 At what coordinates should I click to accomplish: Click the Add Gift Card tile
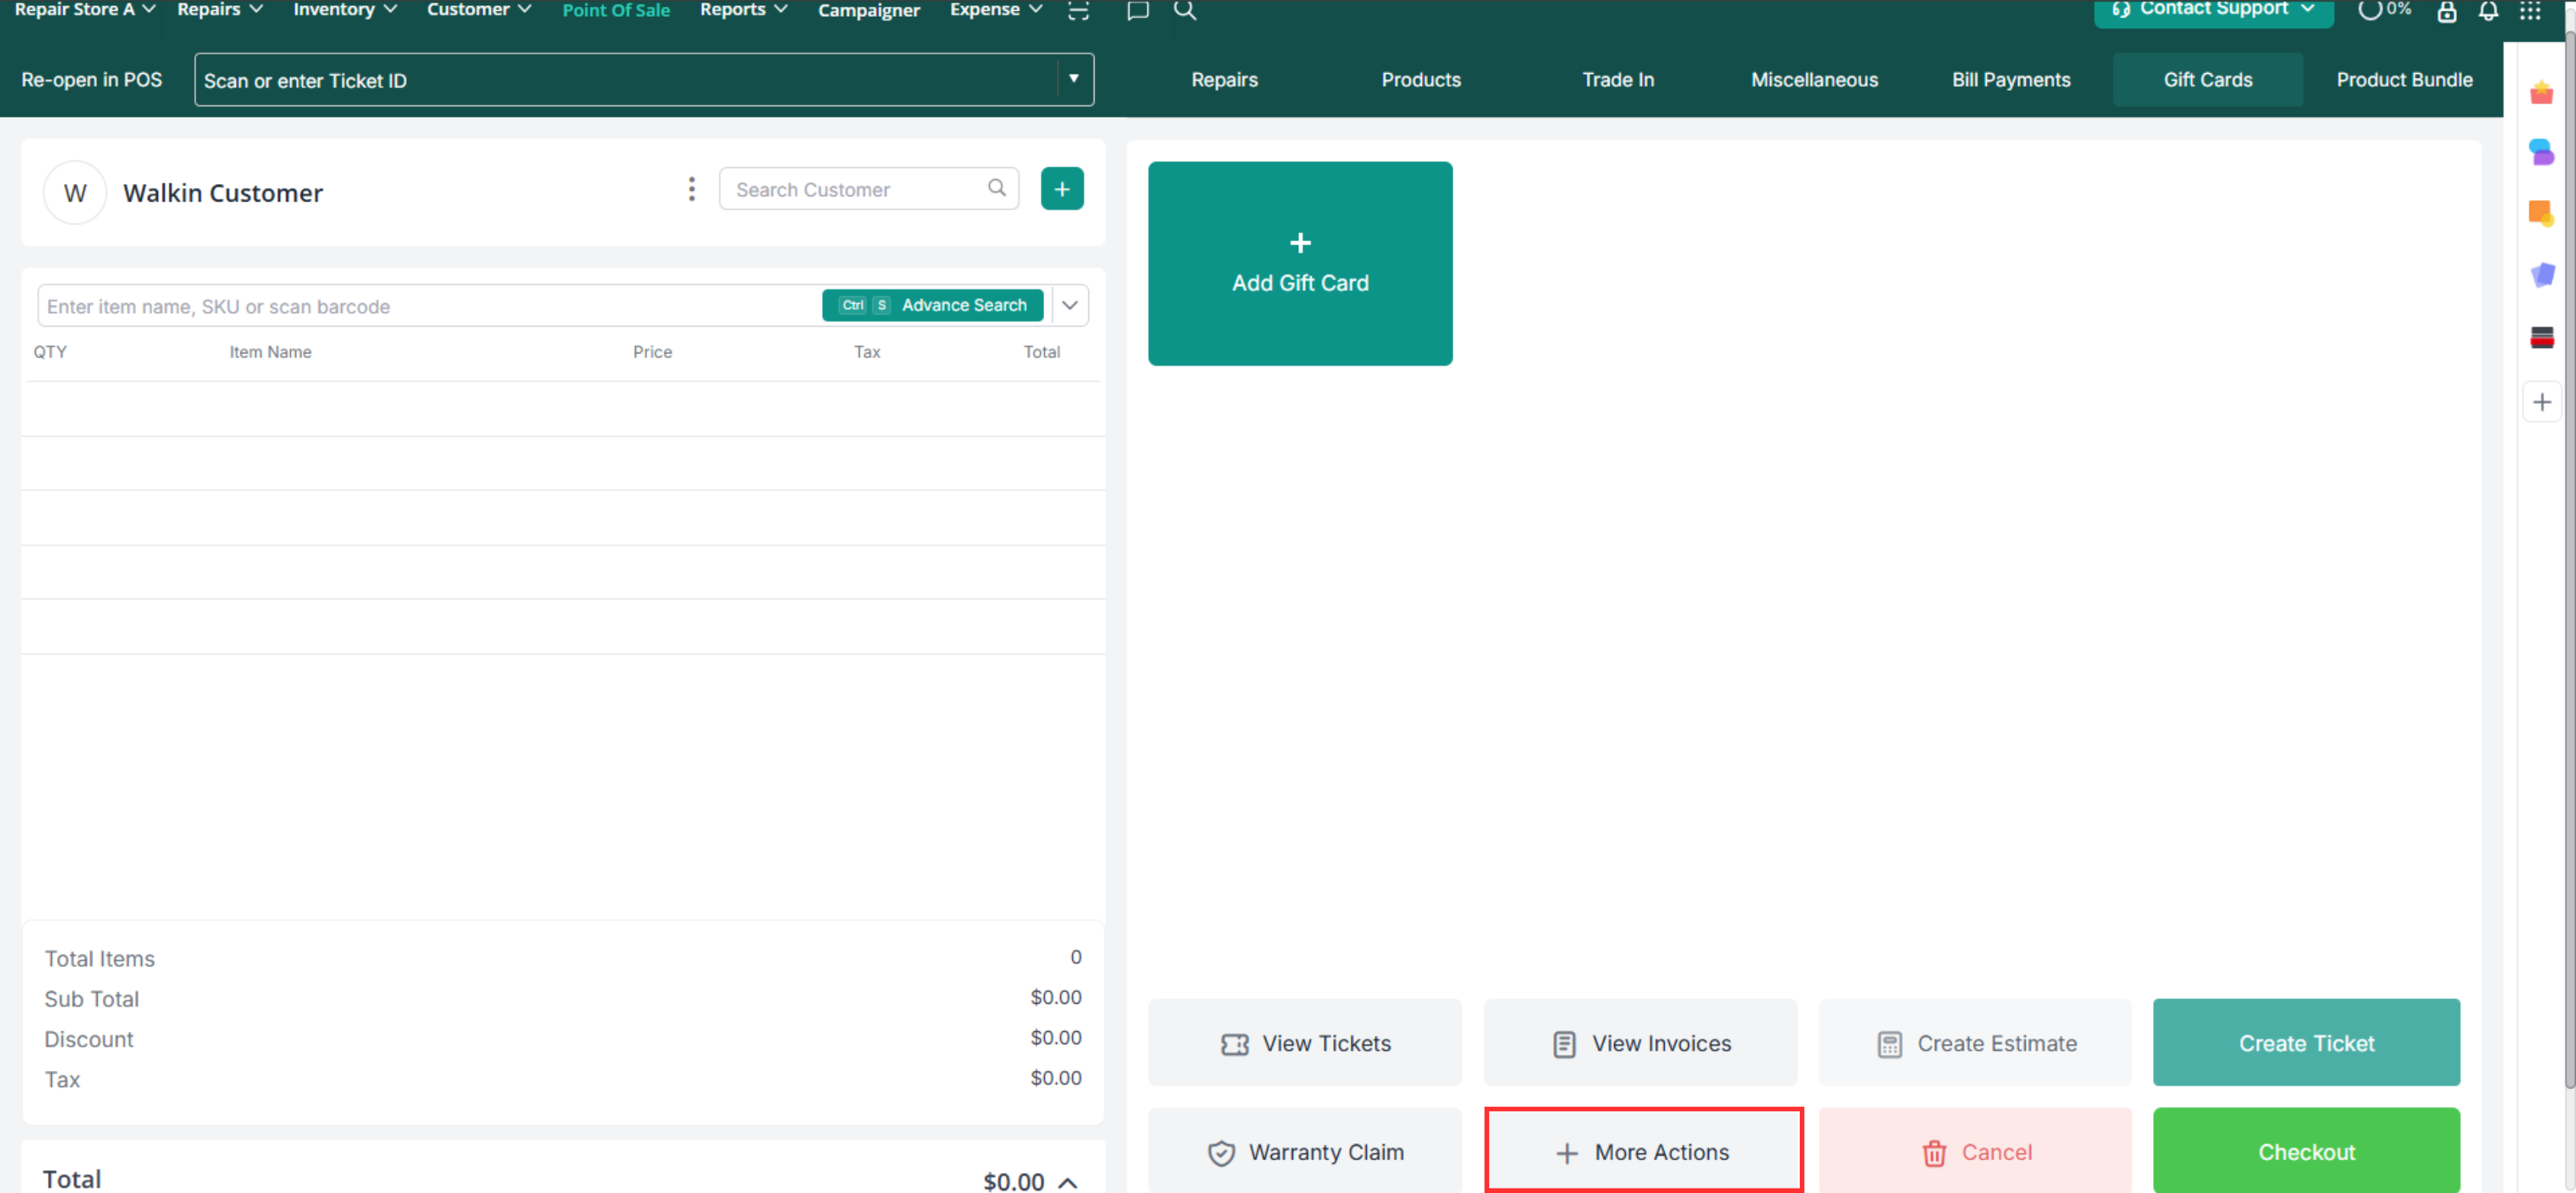(1299, 263)
